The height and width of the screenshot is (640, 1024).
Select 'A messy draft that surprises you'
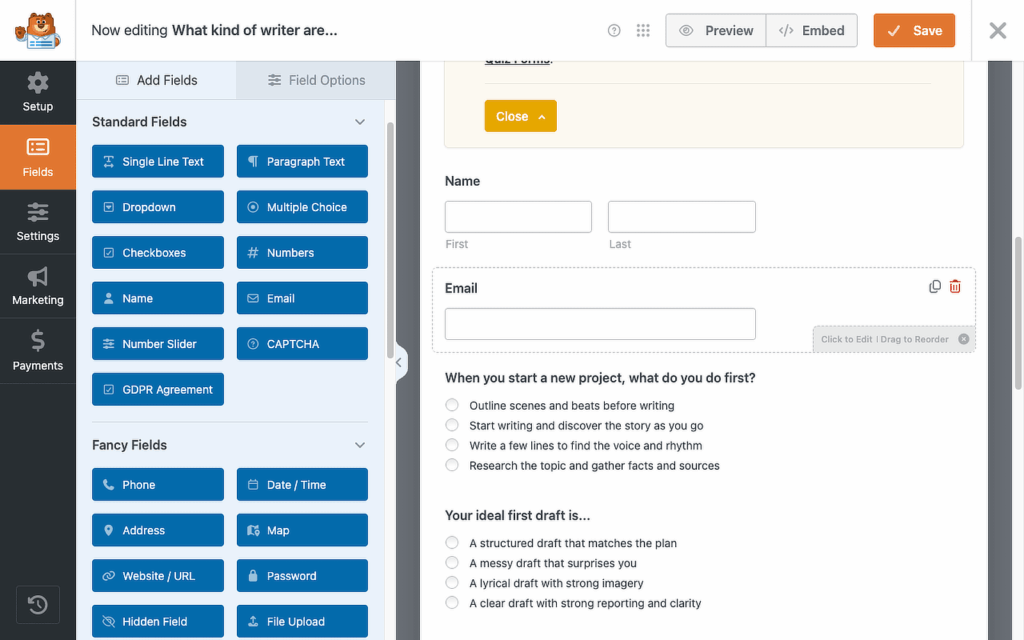(452, 562)
